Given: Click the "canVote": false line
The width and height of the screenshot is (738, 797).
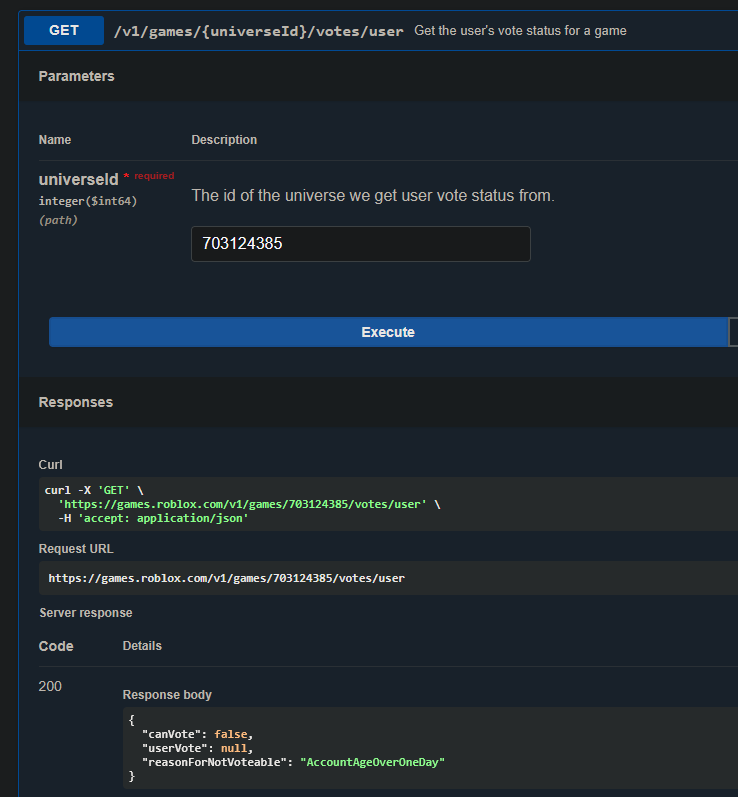Looking at the screenshot, I should point(197,734).
